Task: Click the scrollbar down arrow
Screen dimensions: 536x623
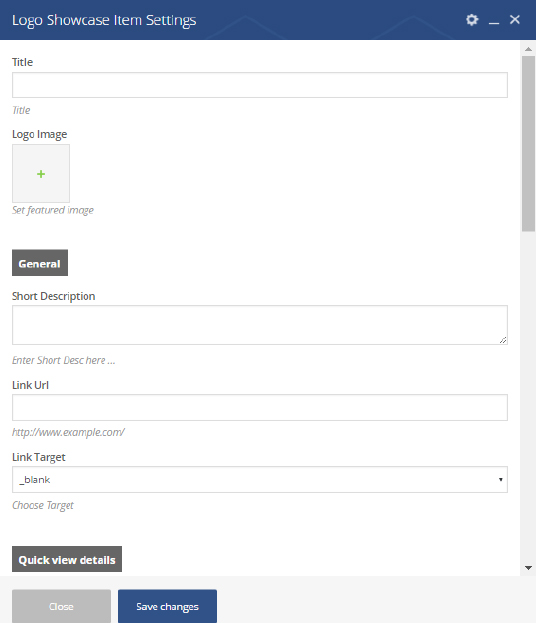Action: (528, 568)
